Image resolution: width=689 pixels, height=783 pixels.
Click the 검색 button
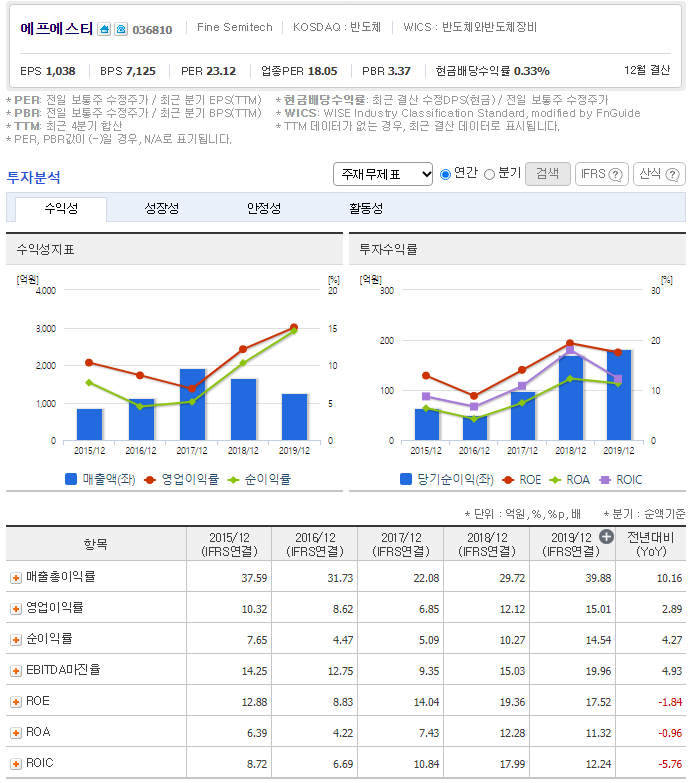pos(548,174)
